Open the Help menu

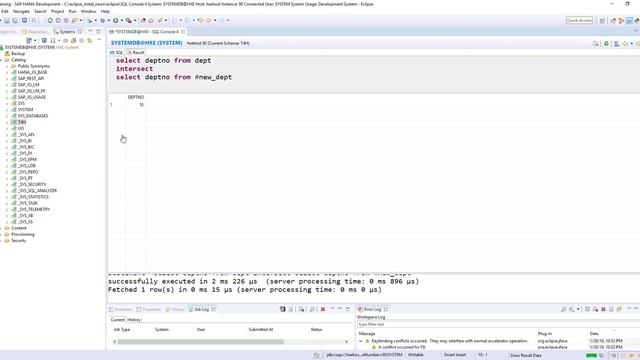[105, 11]
